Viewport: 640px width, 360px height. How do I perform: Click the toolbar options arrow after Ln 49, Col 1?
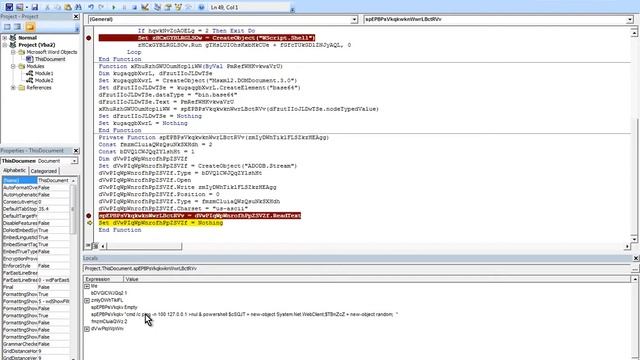pyautogui.click(x=292, y=9)
